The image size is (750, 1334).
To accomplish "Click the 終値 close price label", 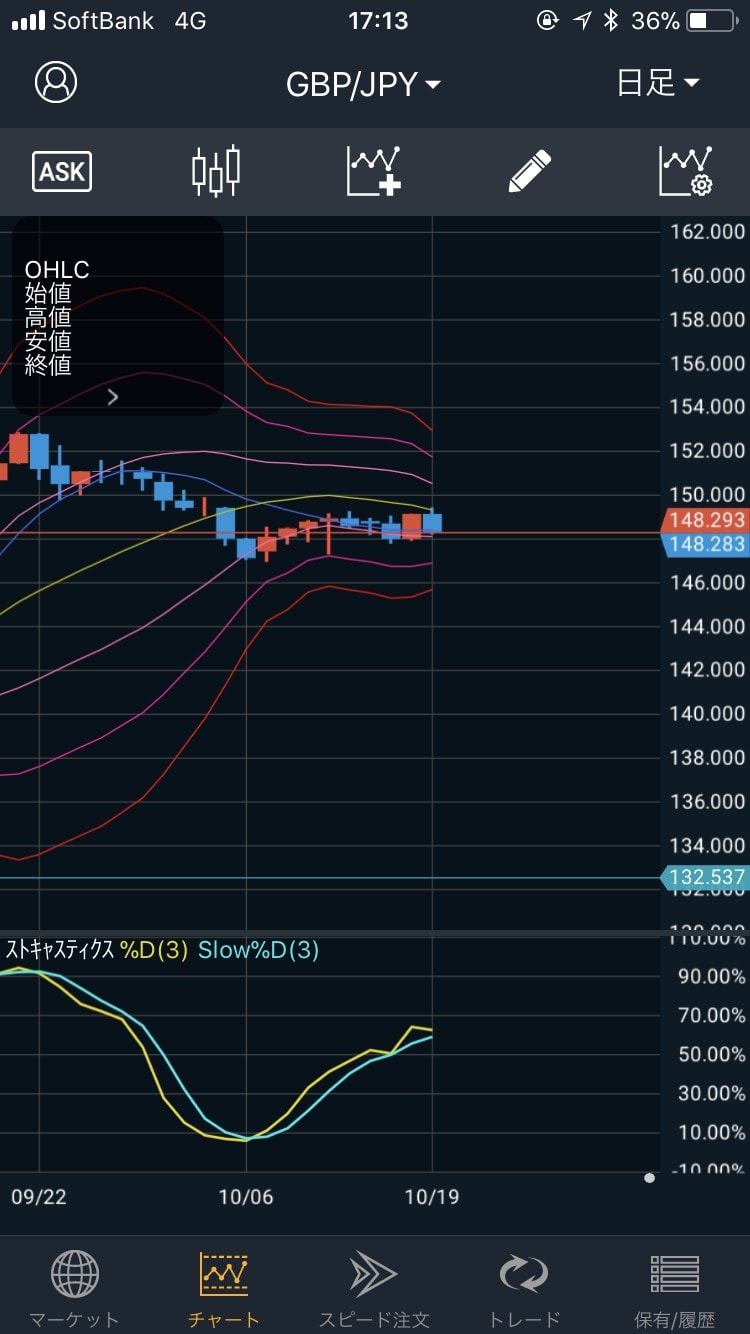I will coord(48,365).
